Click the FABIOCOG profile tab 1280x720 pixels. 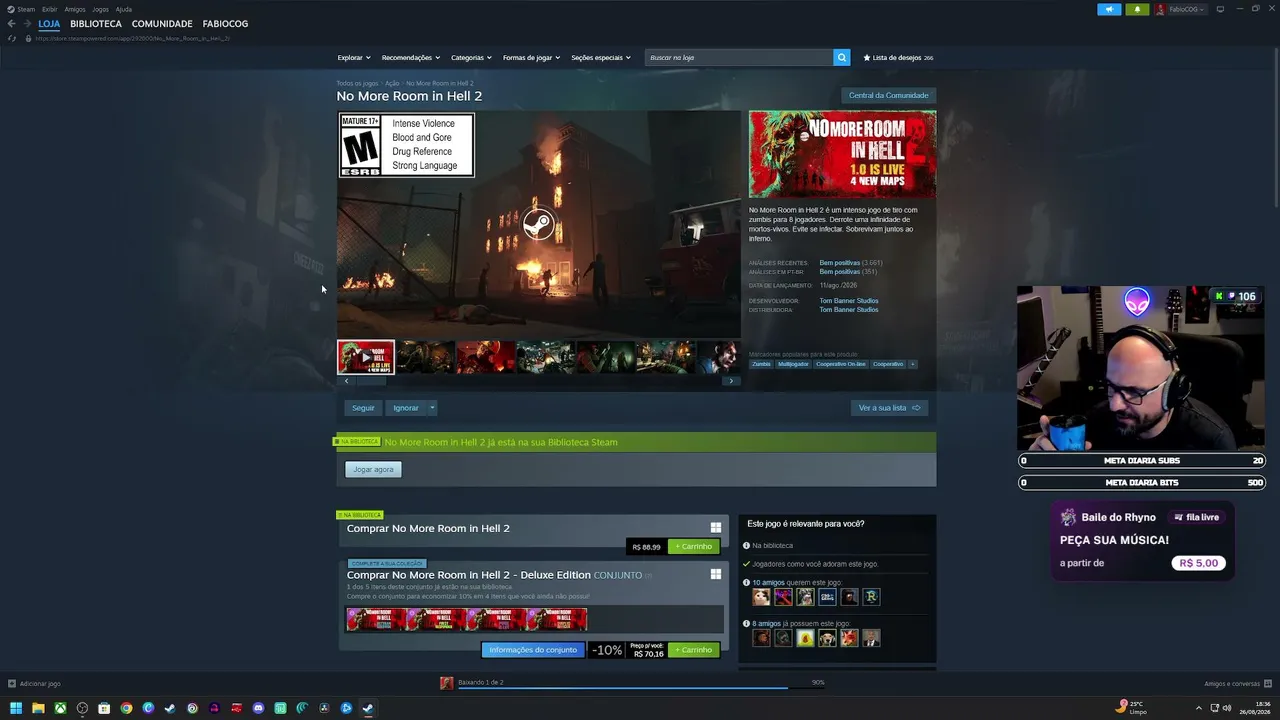click(x=225, y=23)
